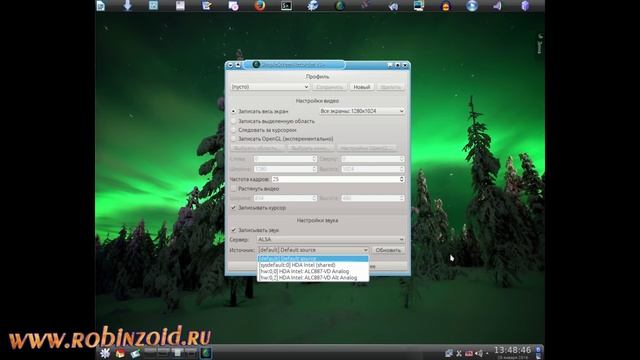
Task: Toggle 'Растянуть видео' checkbox
Action: click(x=233, y=189)
